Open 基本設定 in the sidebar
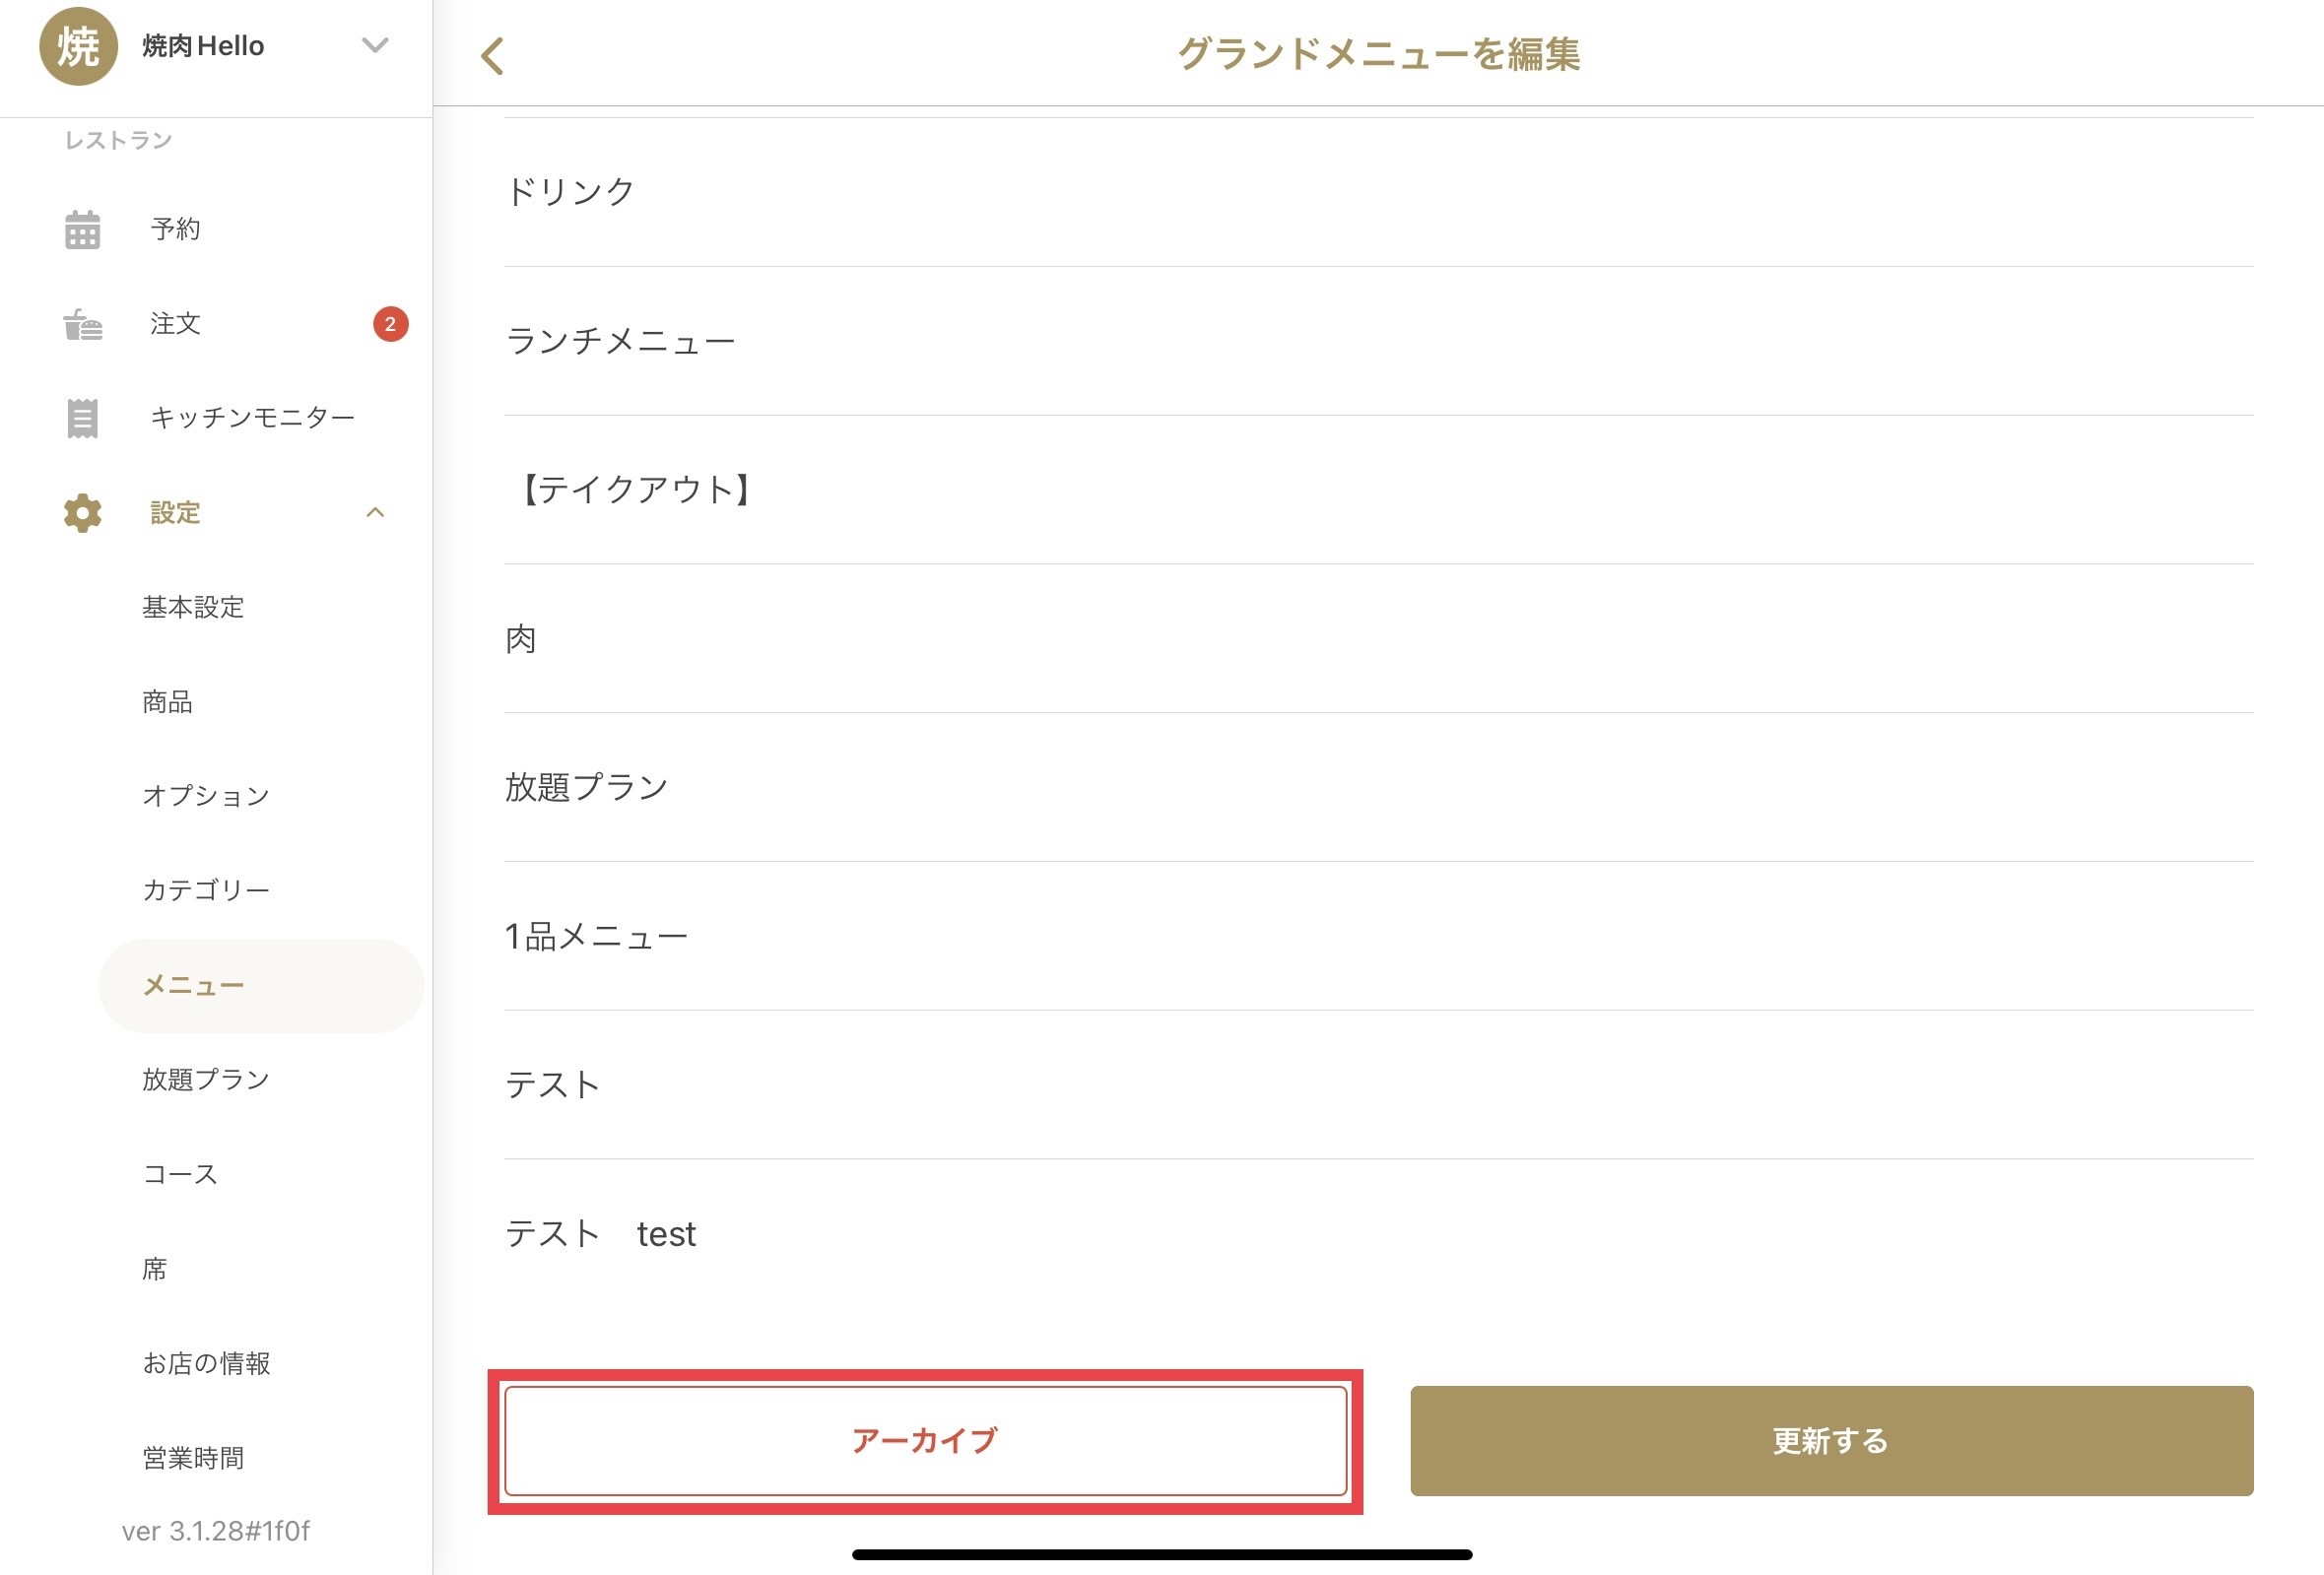Screen dimensions: 2324x1575 tap(193, 607)
